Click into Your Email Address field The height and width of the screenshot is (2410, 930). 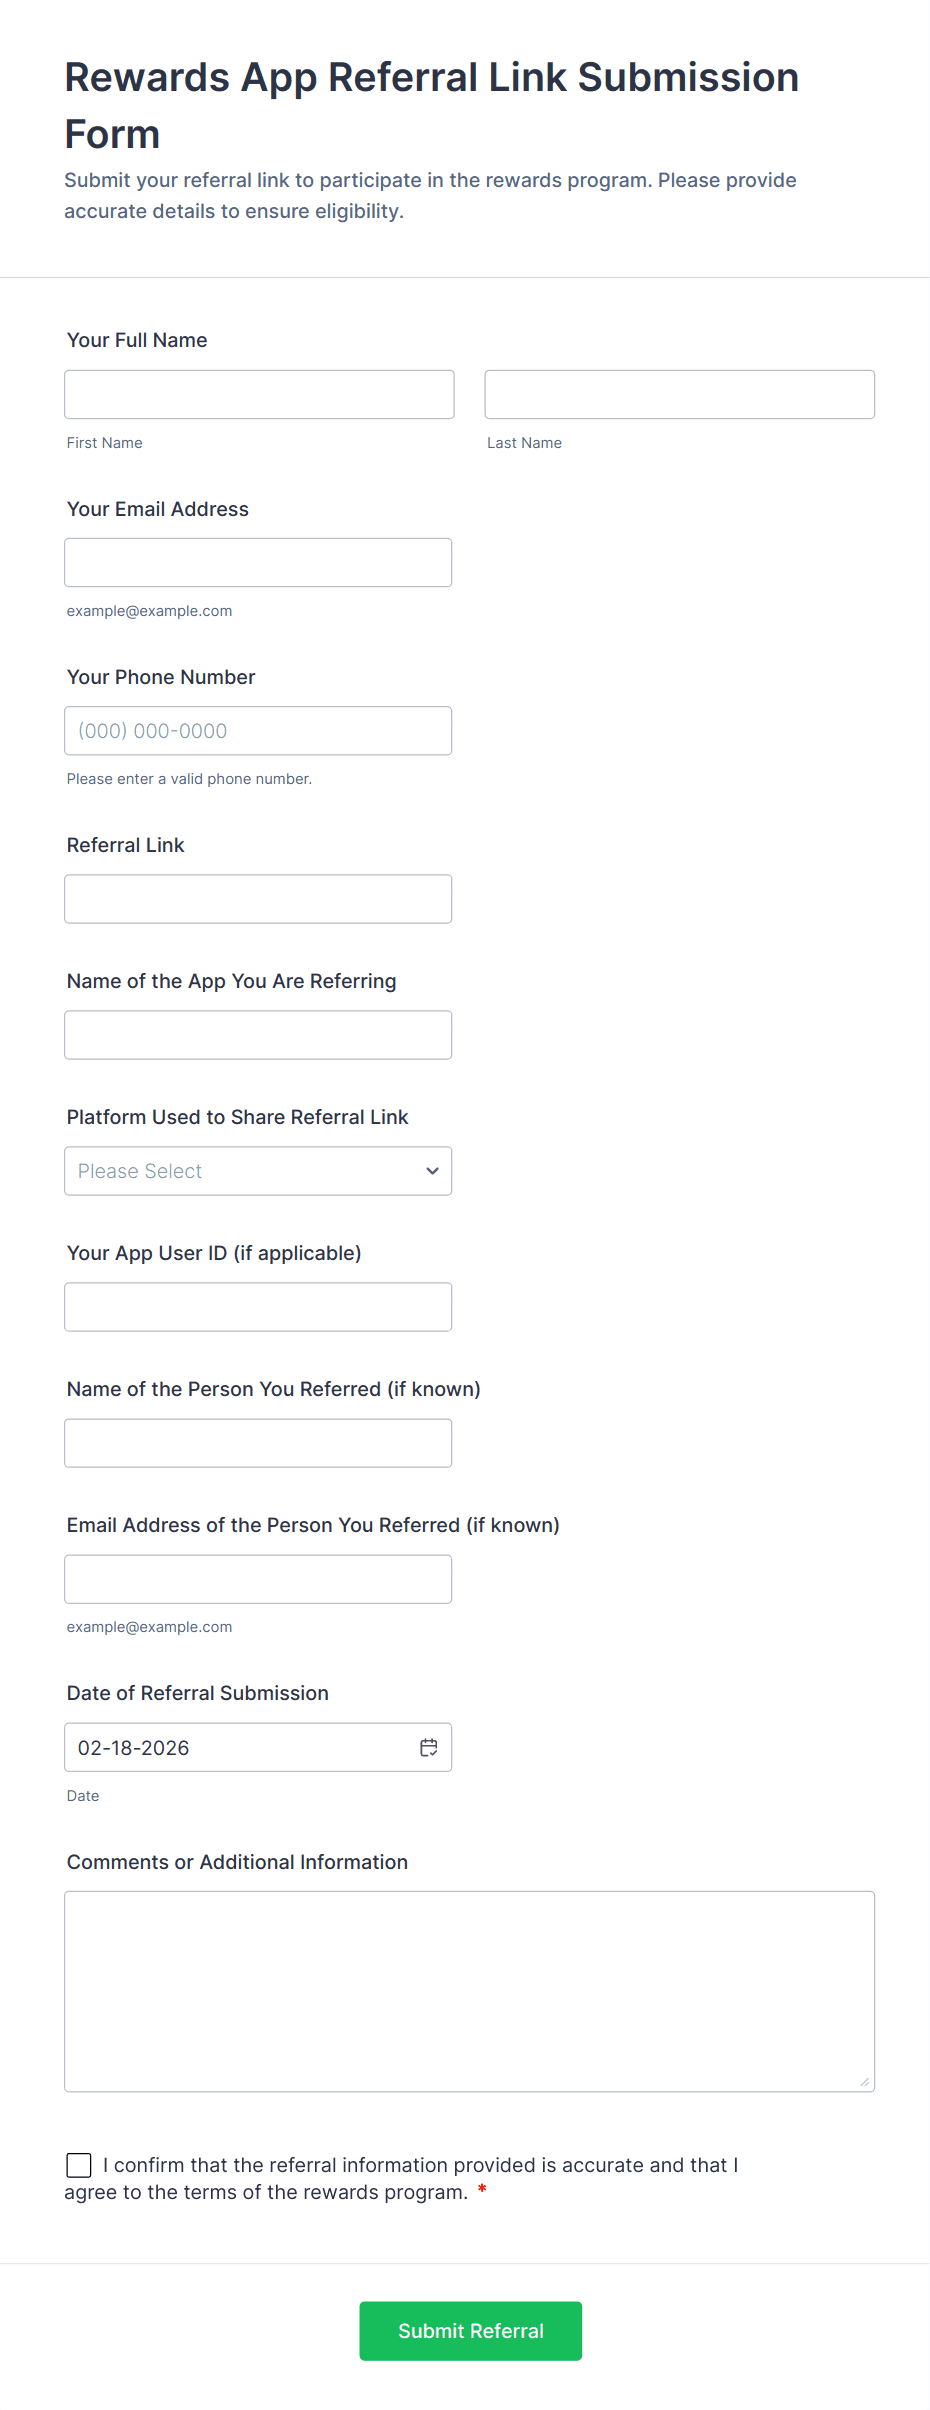[x=258, y=563]
